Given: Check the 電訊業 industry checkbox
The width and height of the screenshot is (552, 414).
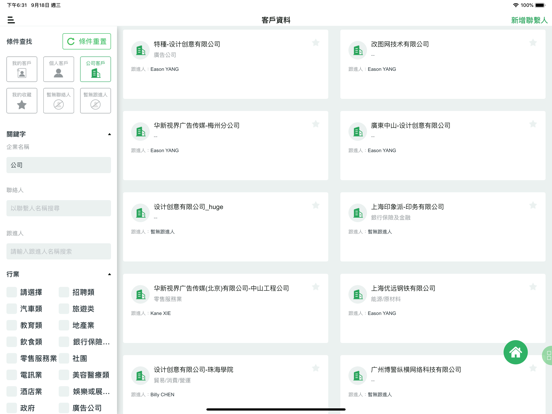Looking at the screenshot, I should 12,375.
